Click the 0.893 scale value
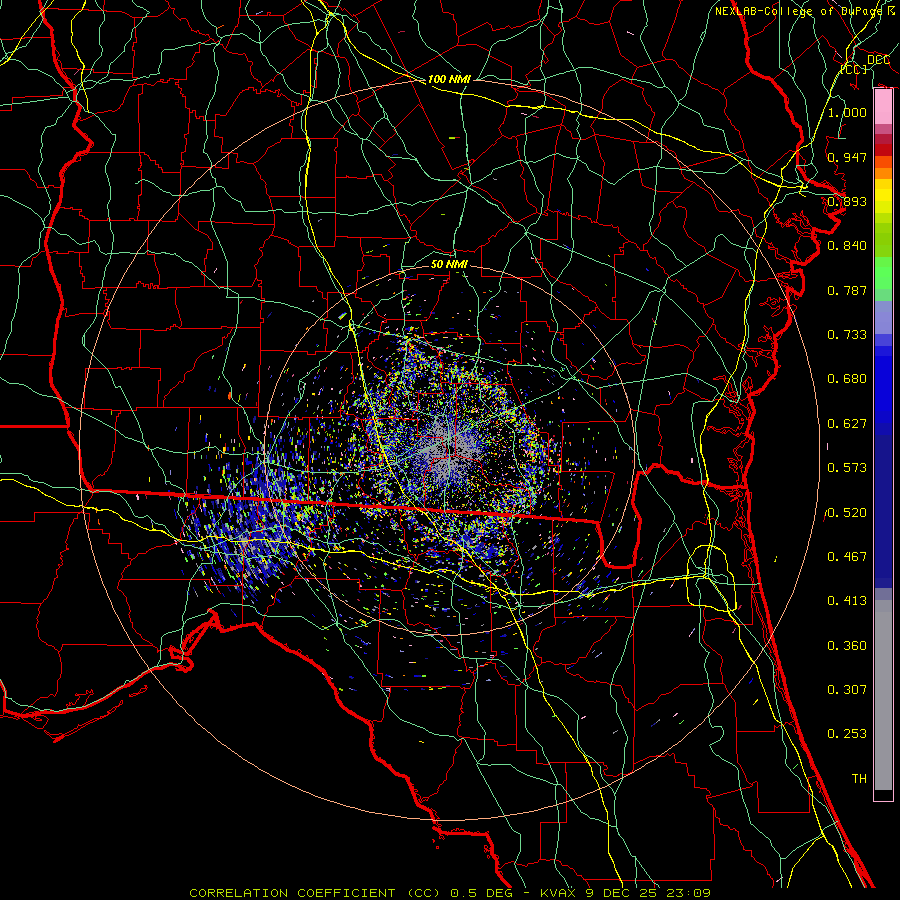This screenshot has height=900, width=900. 847,201
